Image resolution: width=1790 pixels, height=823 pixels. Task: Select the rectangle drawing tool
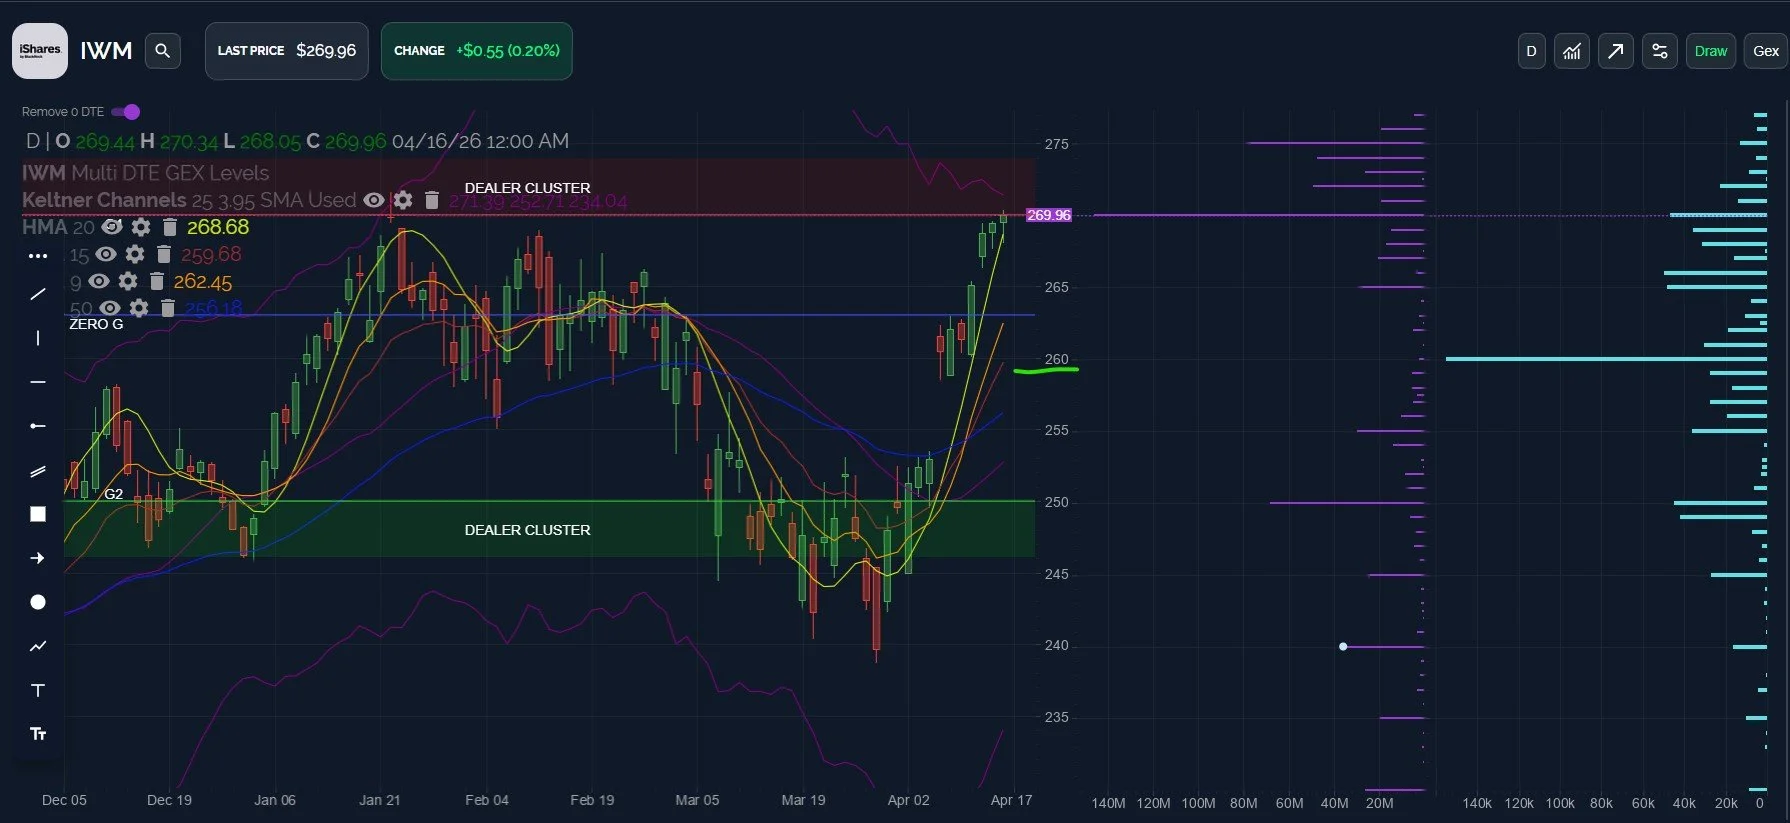[38, 514]
